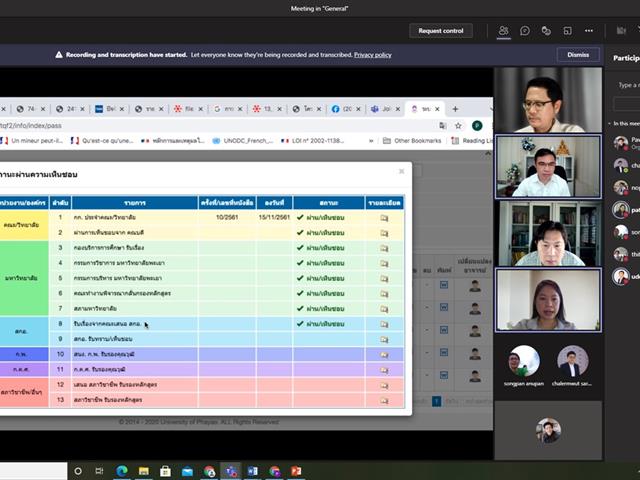Click document number 10/2561 in row 1
Image resolution: width=640 pixels, height=480 pixels.
click(x=227, y=217)
